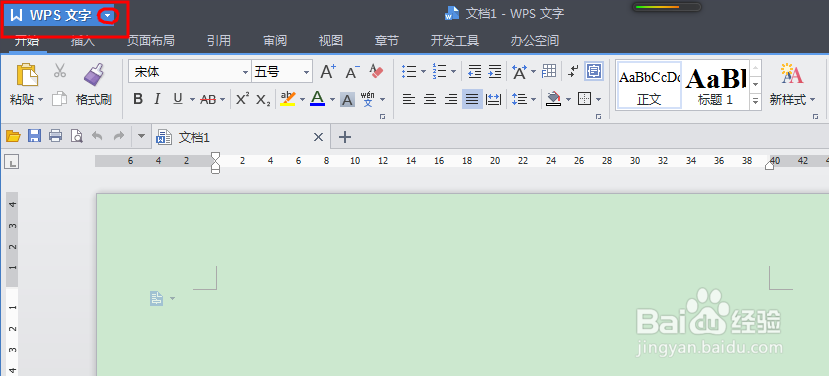
Task: Align text left
Action: point(409,99)
